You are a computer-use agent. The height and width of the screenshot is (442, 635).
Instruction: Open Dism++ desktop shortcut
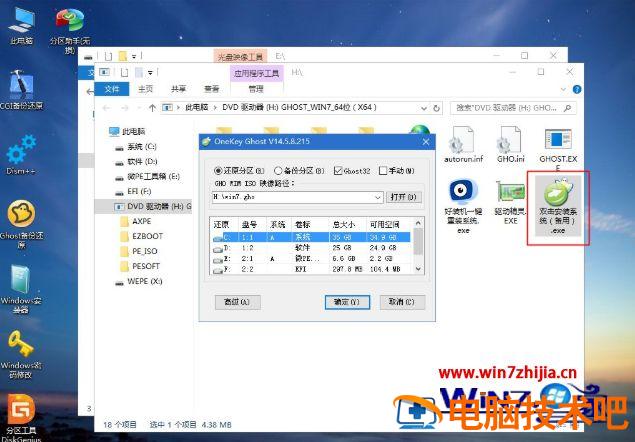[x=20, y=155]
